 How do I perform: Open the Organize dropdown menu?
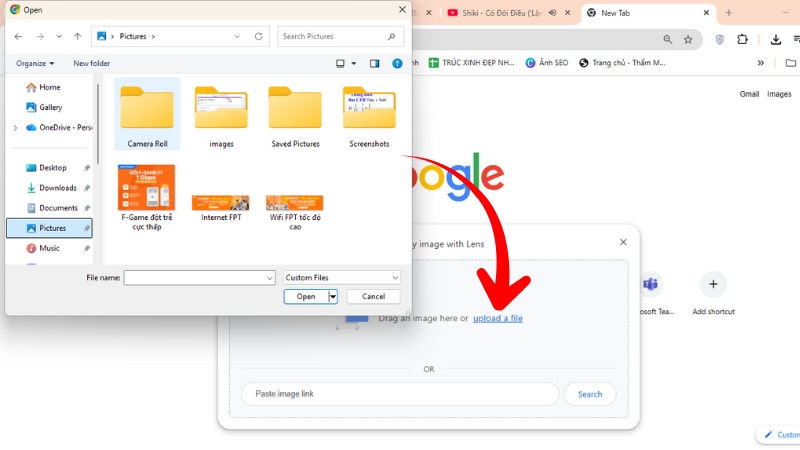pyautogui.click(x=35, y=63)
